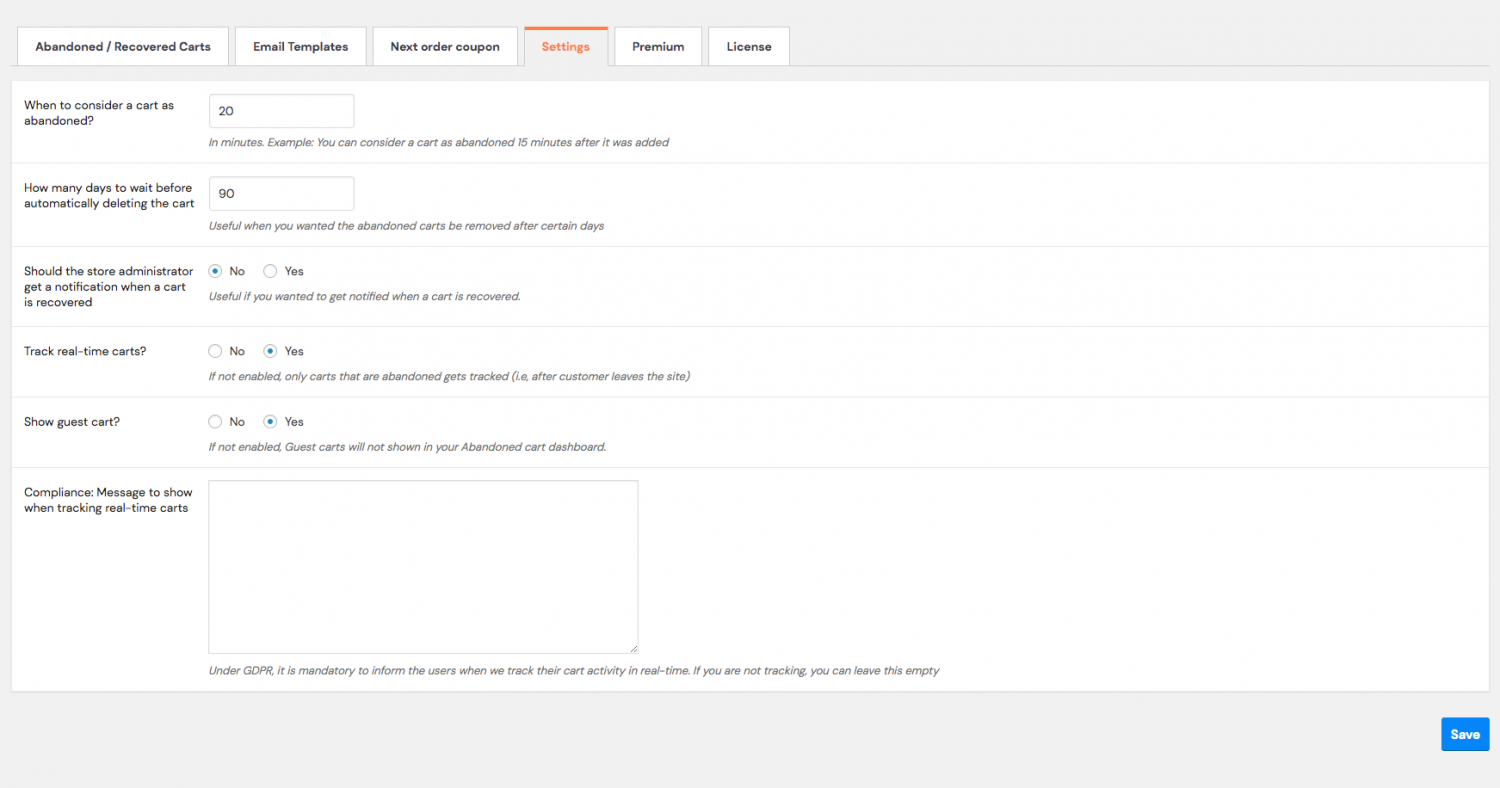1500x788 pixels.
Task: Click the "Show guest cart?" label text
Action: point(72,422)
